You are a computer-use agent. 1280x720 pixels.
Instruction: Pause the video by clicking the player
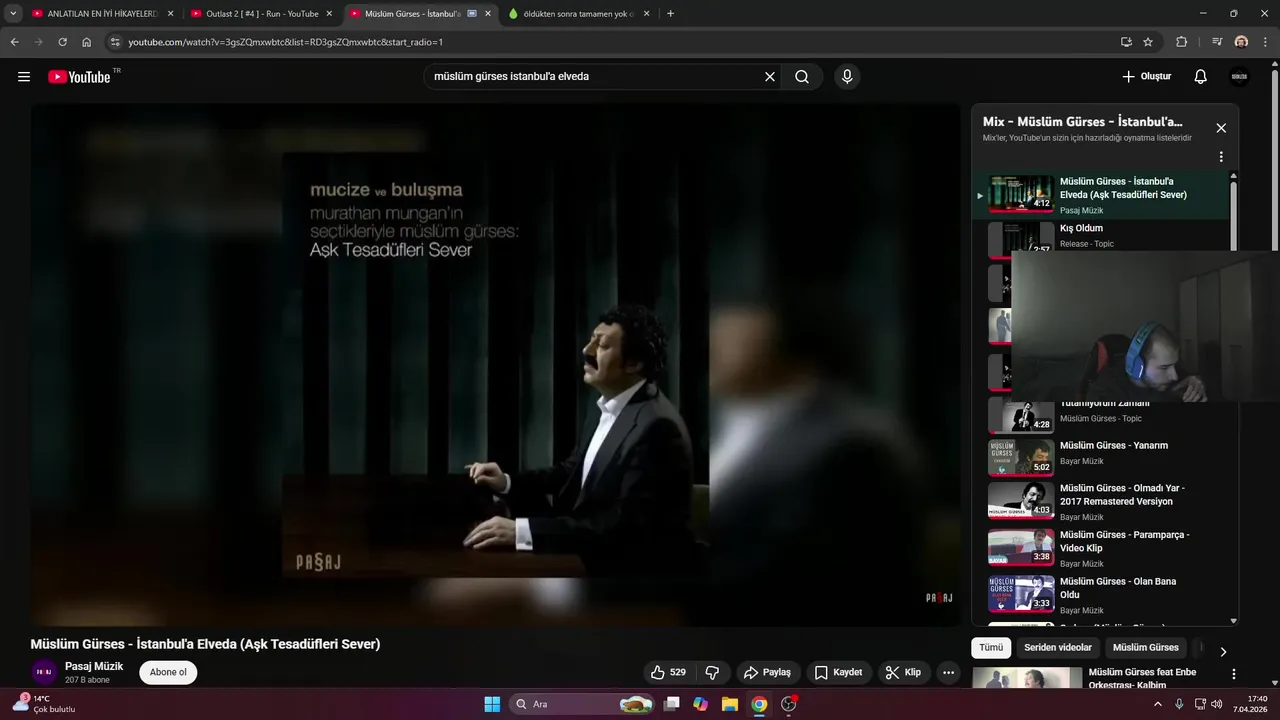tap(495, 365)
